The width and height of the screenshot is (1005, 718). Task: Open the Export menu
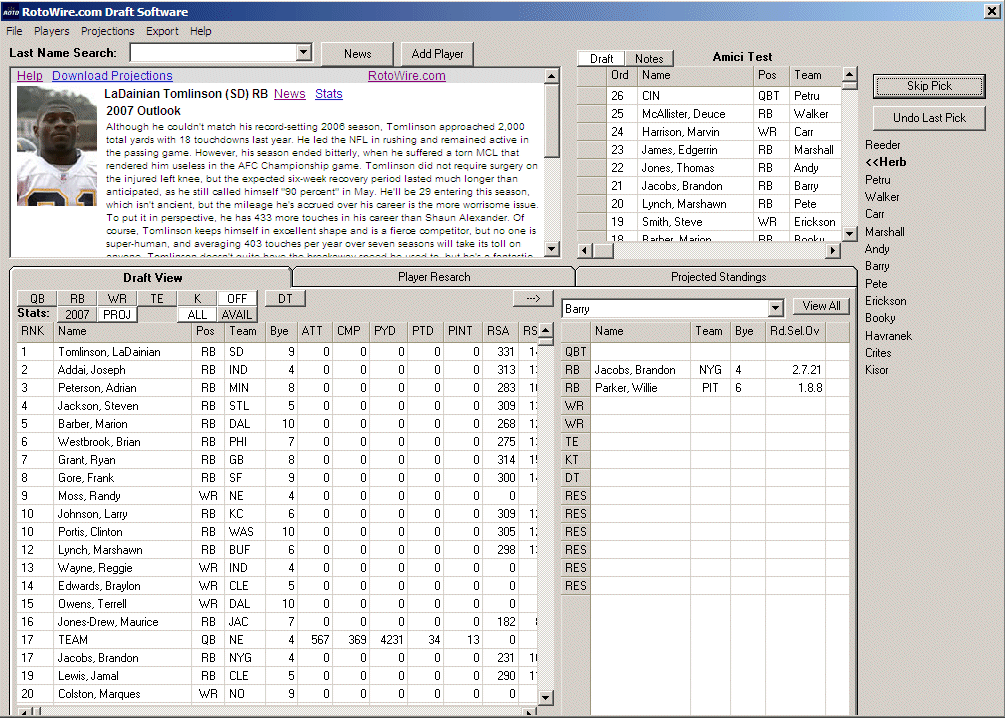click(x=162, y=31)
